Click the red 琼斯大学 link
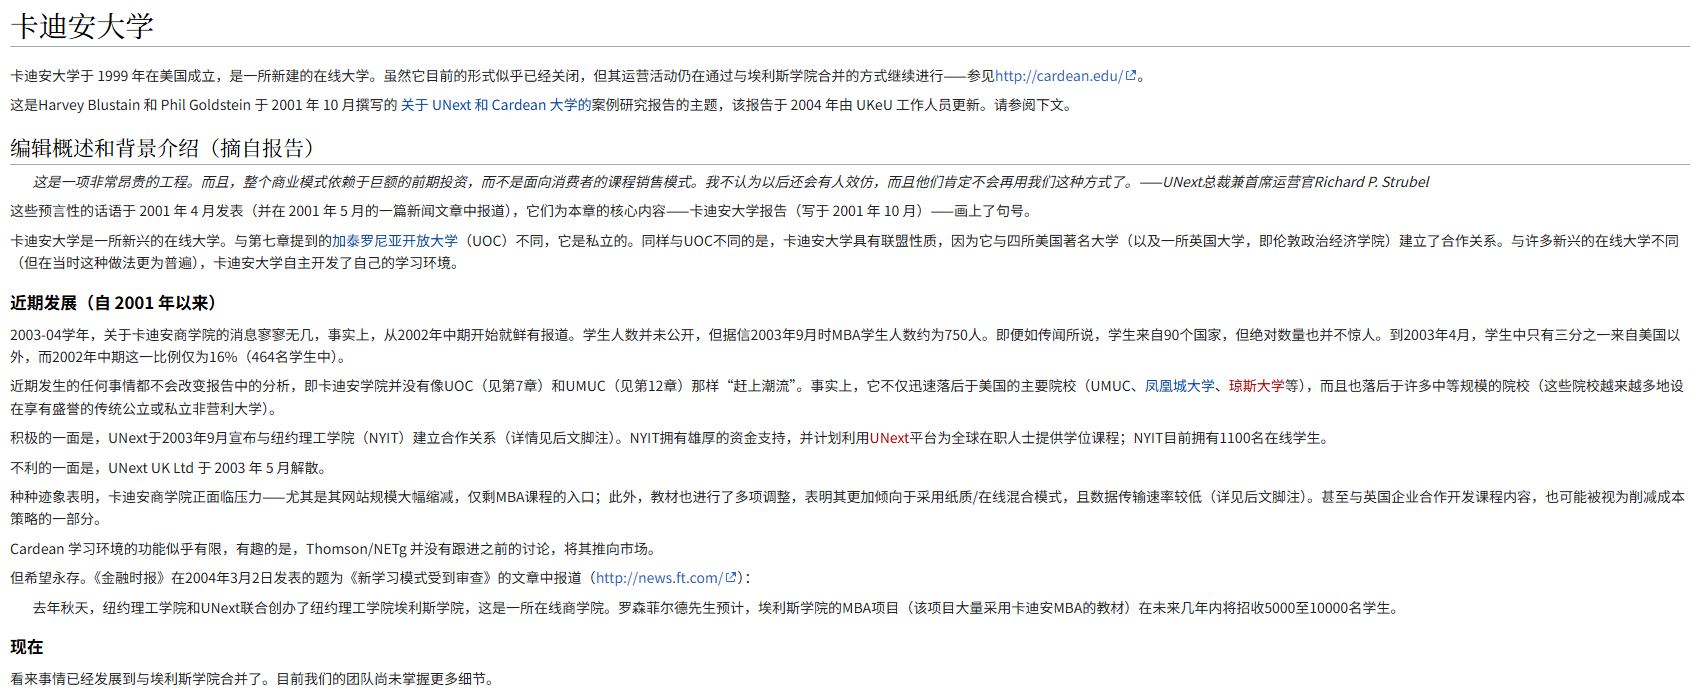The image size is (1705, 696). [1257, 386]
